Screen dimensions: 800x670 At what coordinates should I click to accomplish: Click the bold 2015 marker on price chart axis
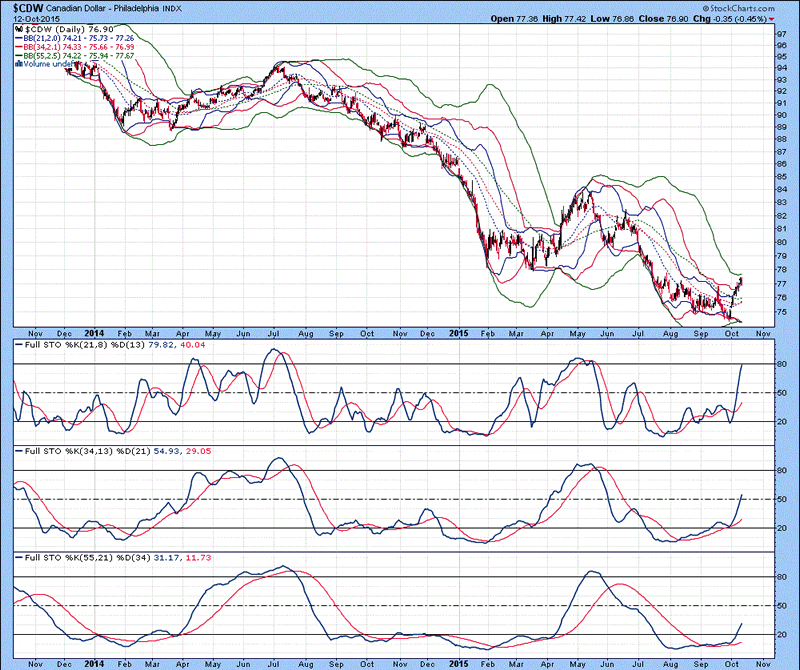pos(459,331)
